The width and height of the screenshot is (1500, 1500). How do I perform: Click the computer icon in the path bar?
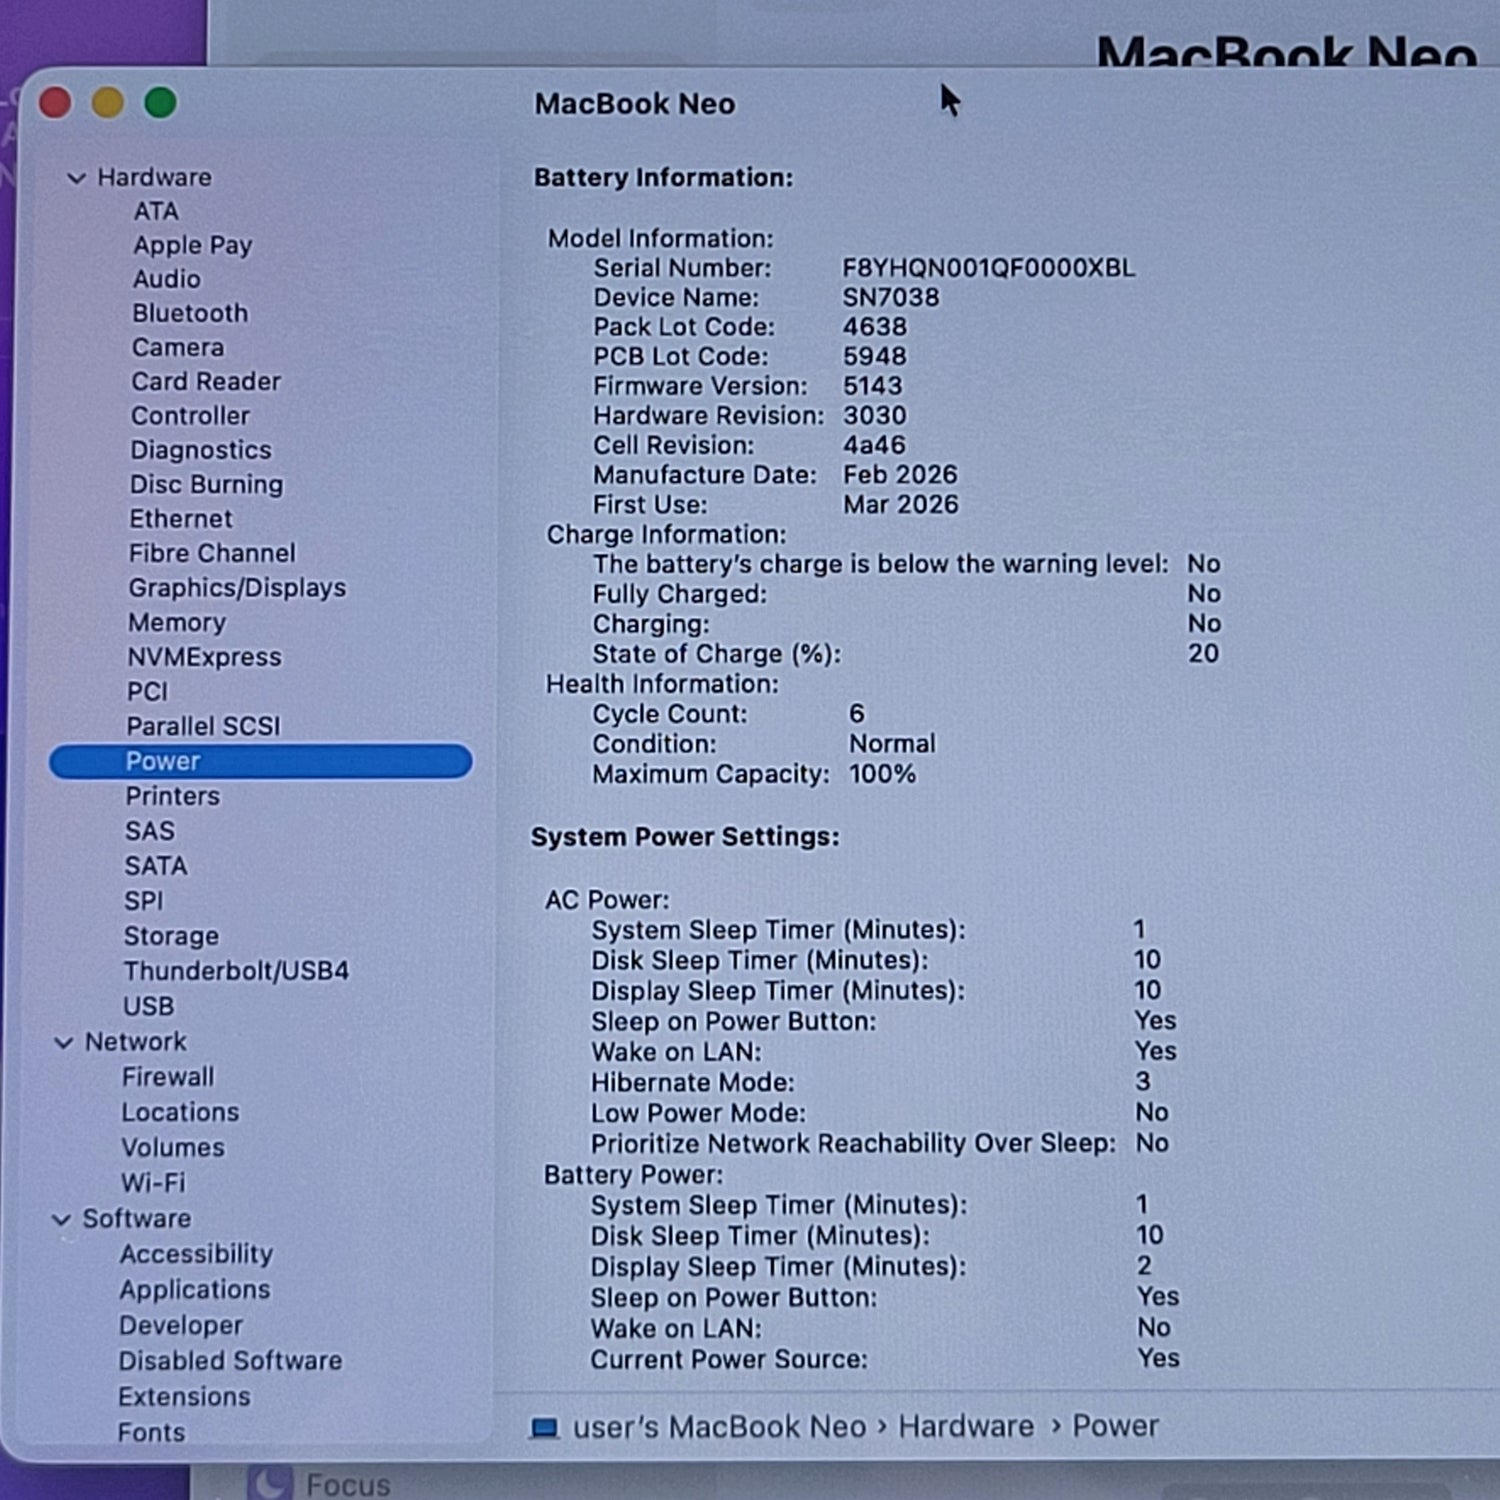(544, 1427)
